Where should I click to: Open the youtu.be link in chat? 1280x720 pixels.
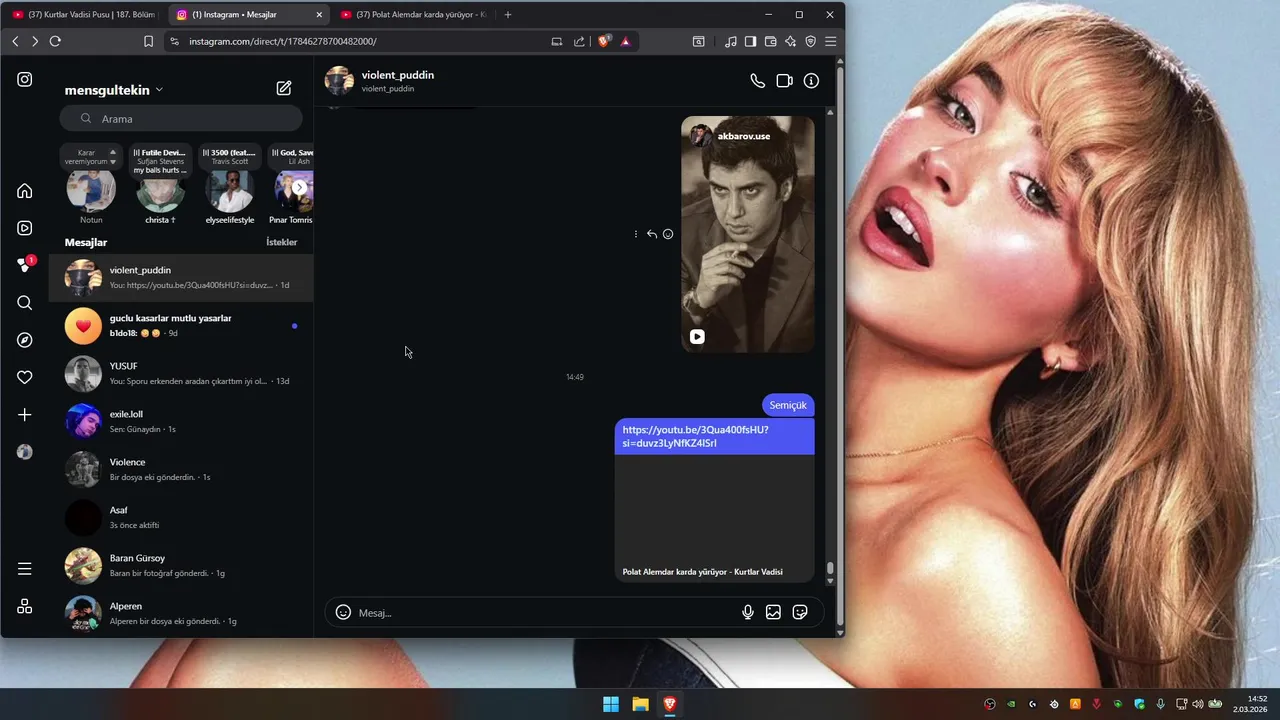click(695, 436)
